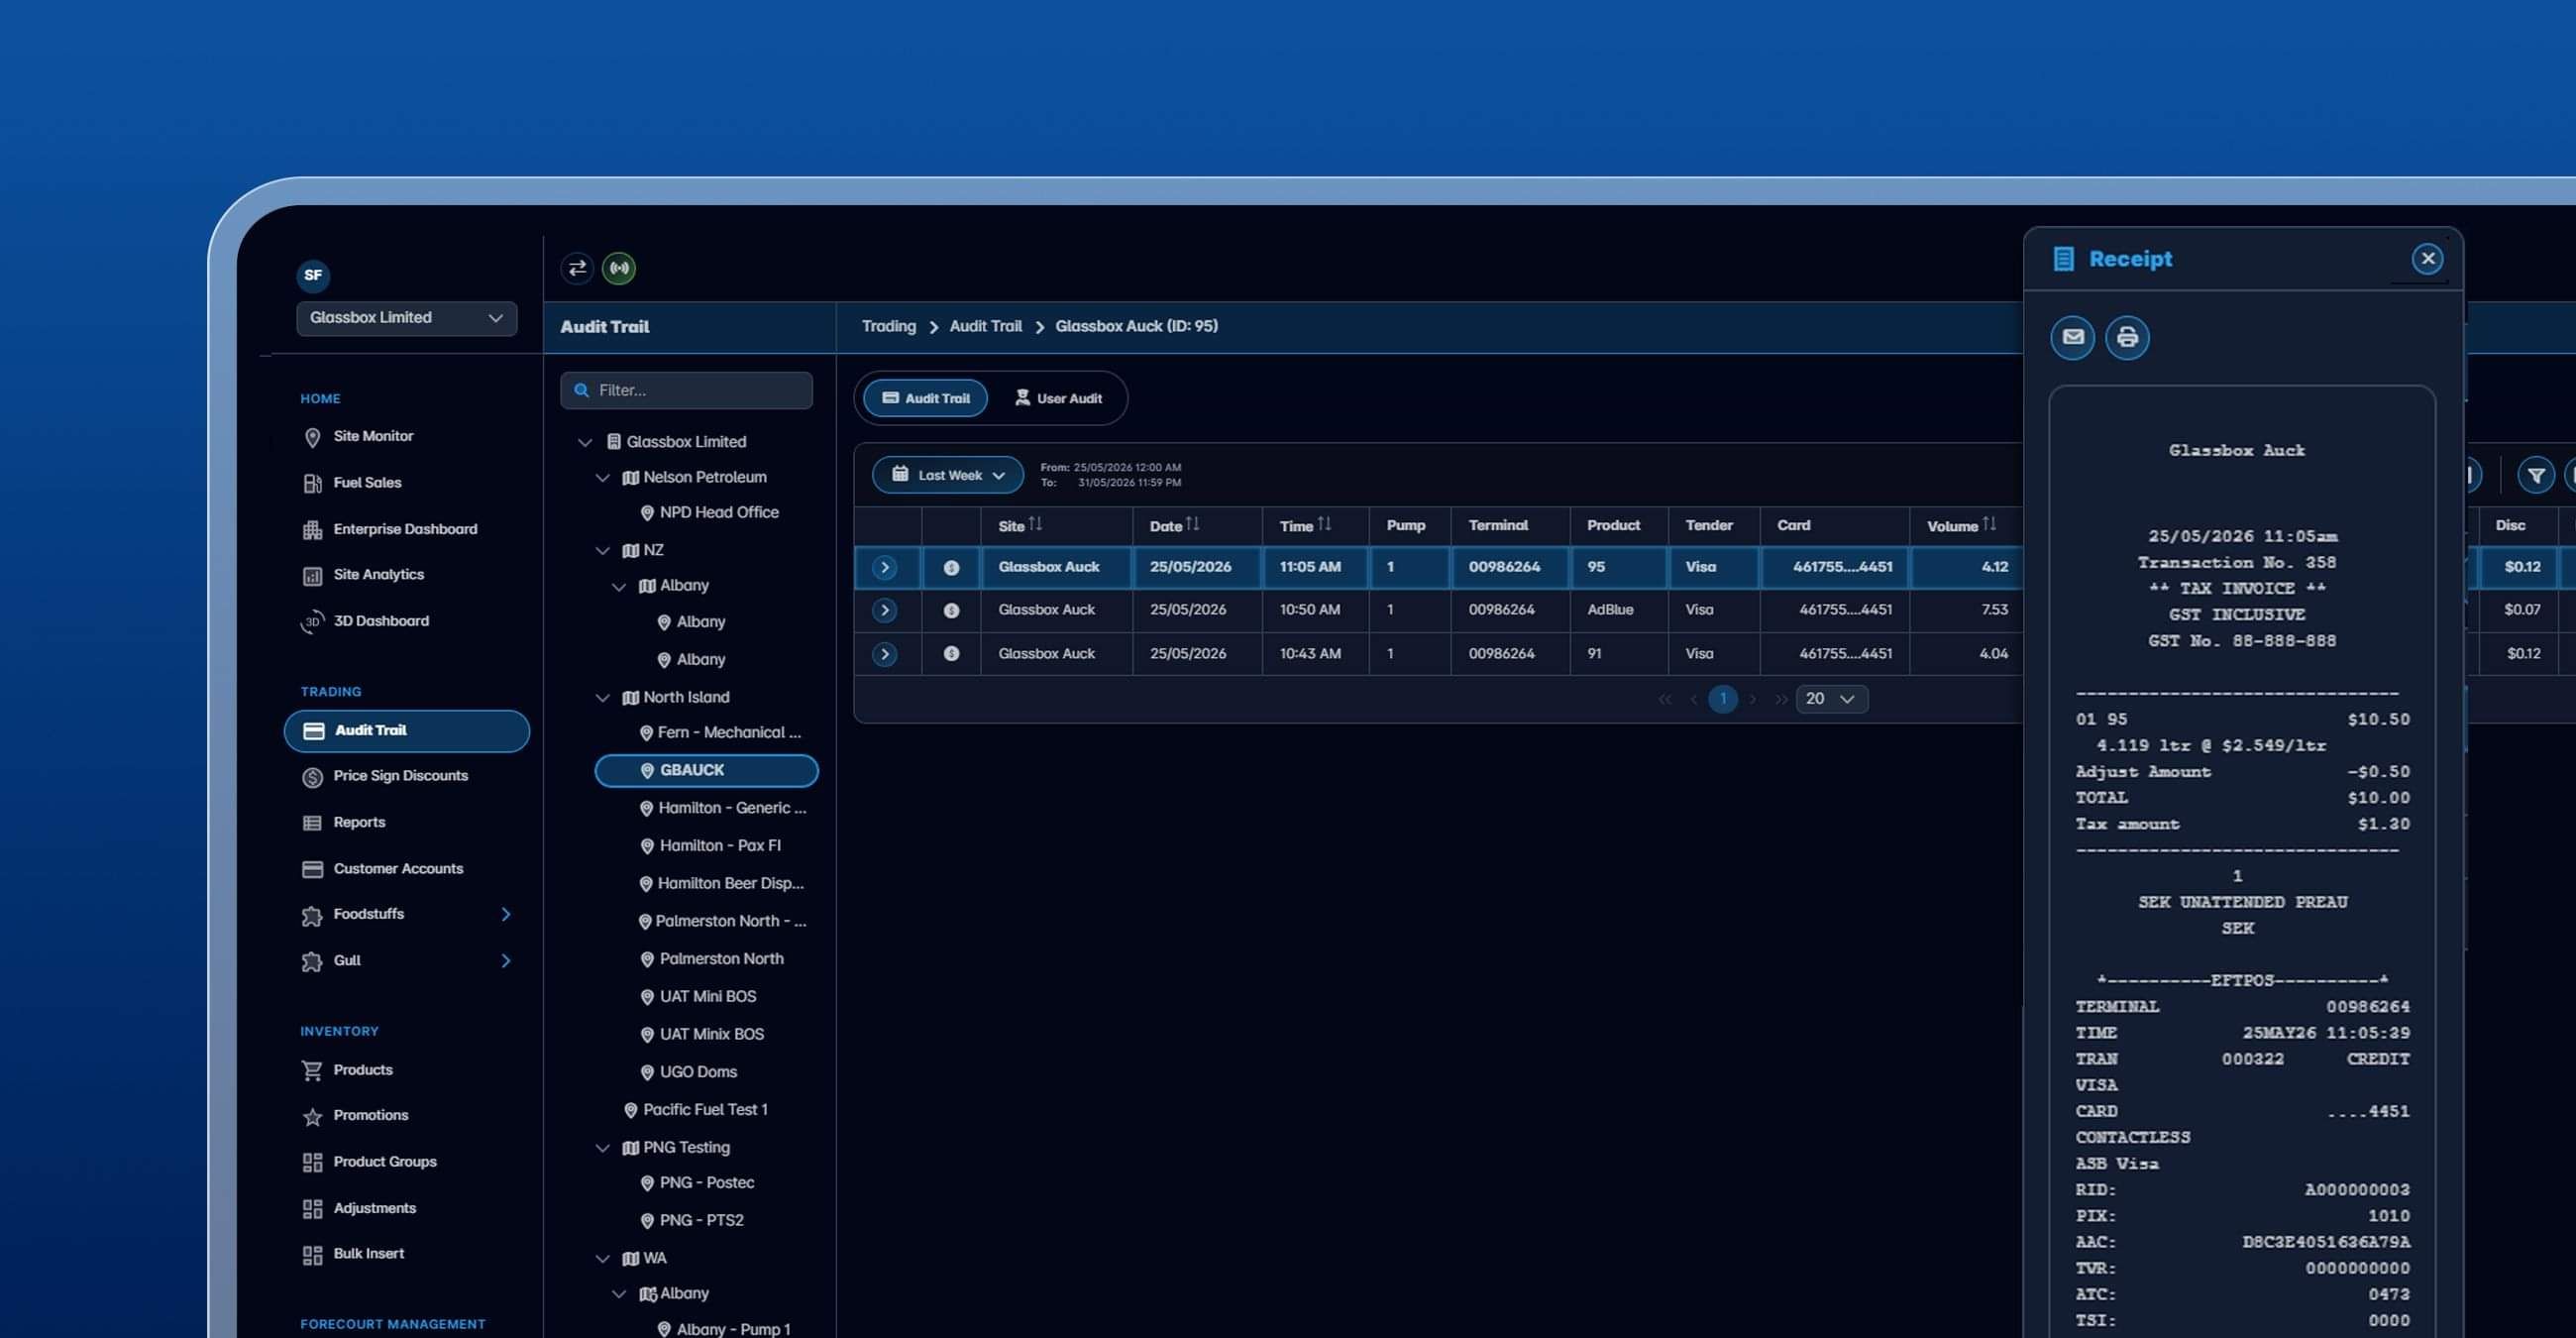Image resolution: width=2576 pixels, height=1338 pixels.
Task: Click the swap arrows toolbar icon
Action: 577,268
